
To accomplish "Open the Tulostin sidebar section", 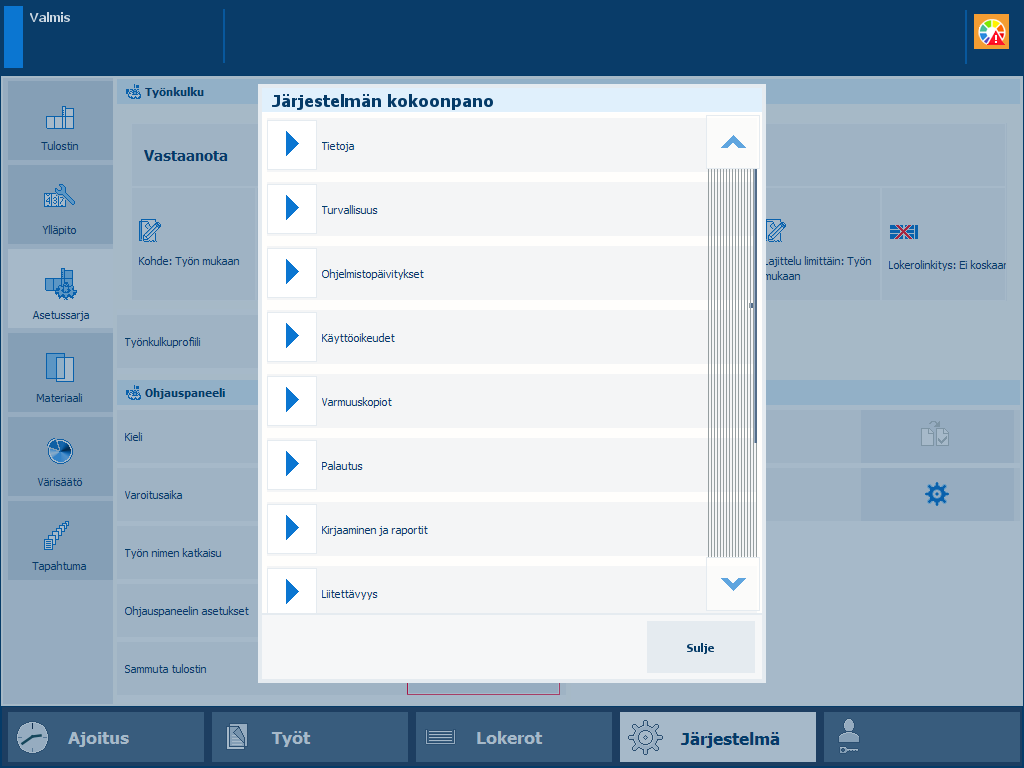I will pos(60,121).
